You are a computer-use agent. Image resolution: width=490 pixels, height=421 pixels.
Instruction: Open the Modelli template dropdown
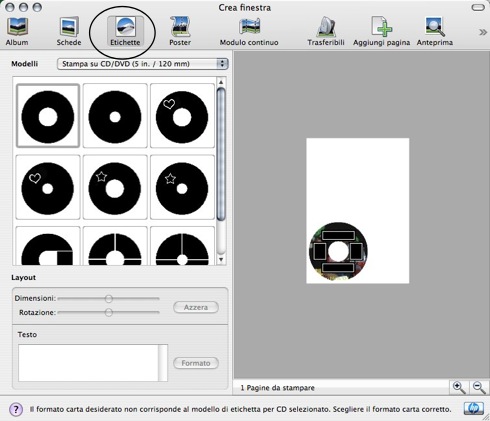coord(142,64)
